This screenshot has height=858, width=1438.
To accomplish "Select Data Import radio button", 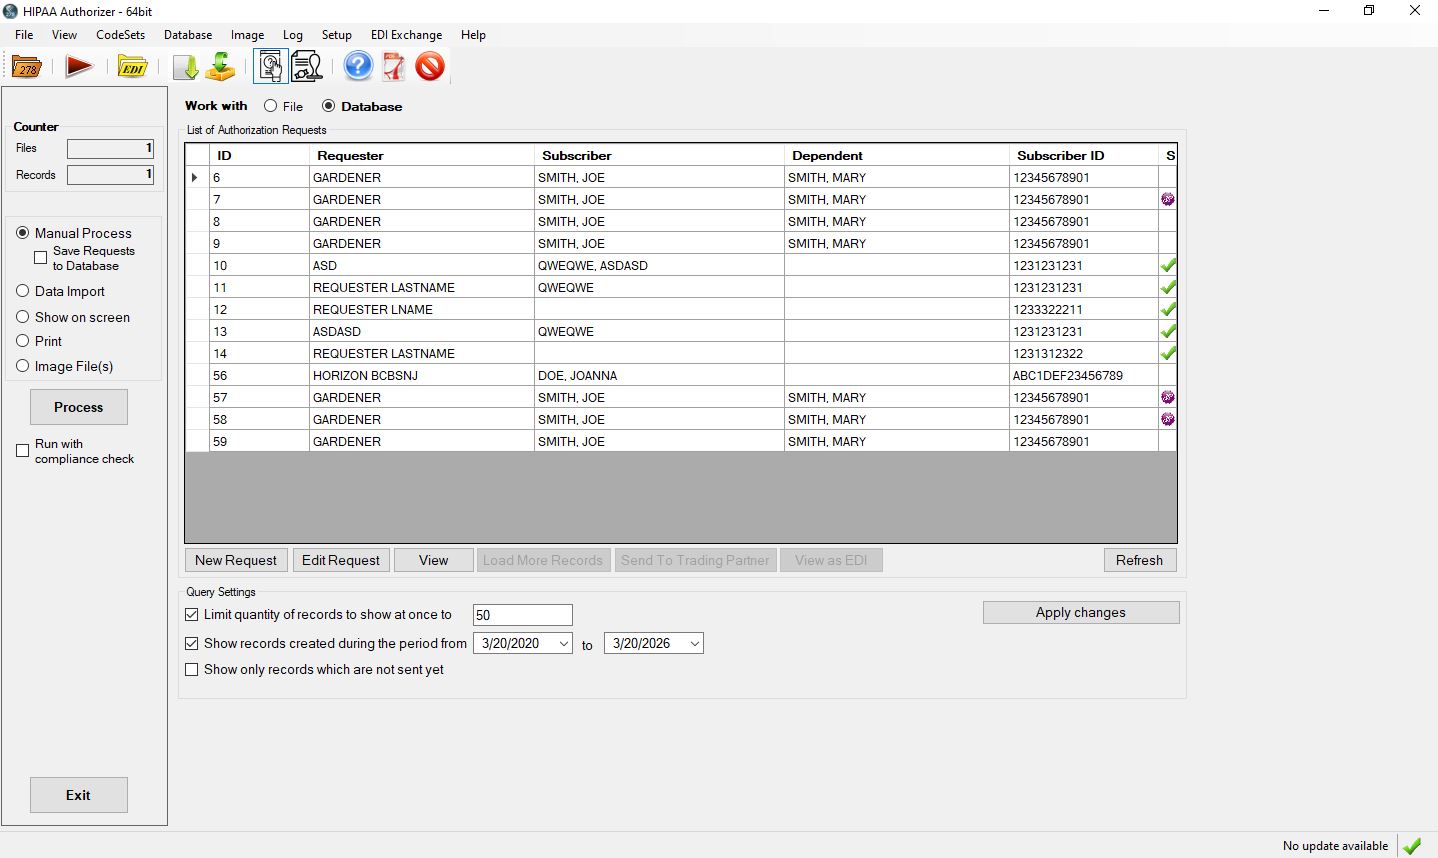I will click(23, 291).
